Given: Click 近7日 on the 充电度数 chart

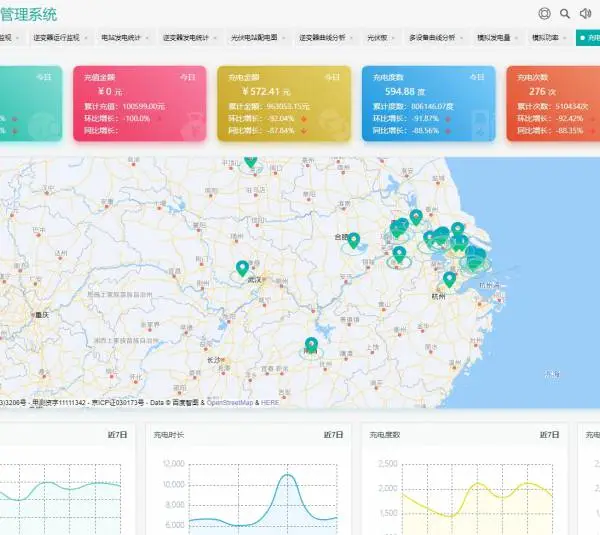Looking at the screenshot, I should 549,434.
